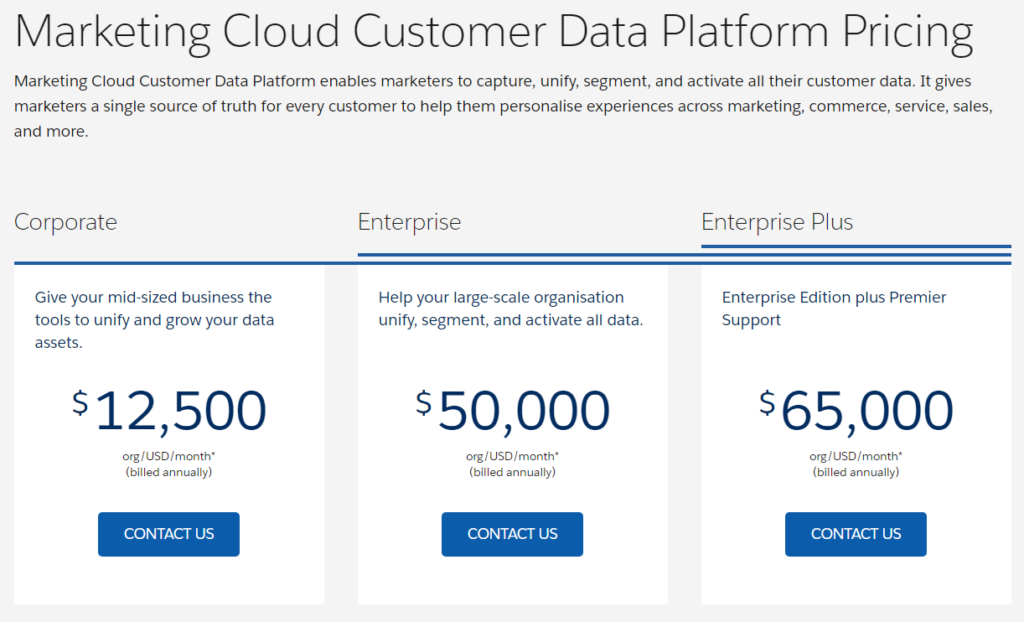The height and width of the screenshot is (622, 1024).
Task: Click billed annually under Enterprise Plus
Action: coord(855,472)
